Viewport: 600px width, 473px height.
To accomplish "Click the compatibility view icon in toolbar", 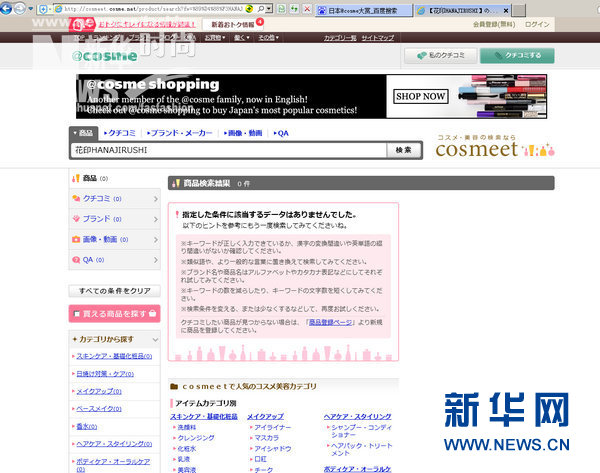I will point(281,8).
